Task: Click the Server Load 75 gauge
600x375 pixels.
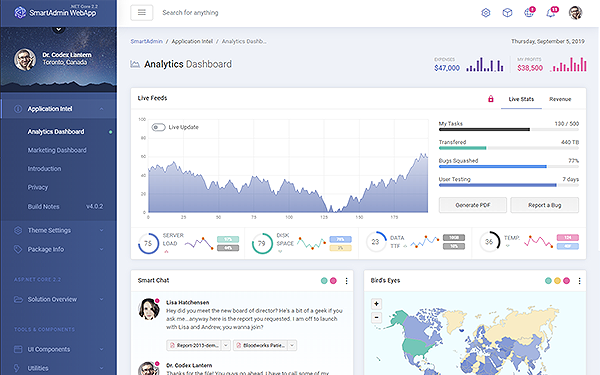Action: [x=148, y=243]
